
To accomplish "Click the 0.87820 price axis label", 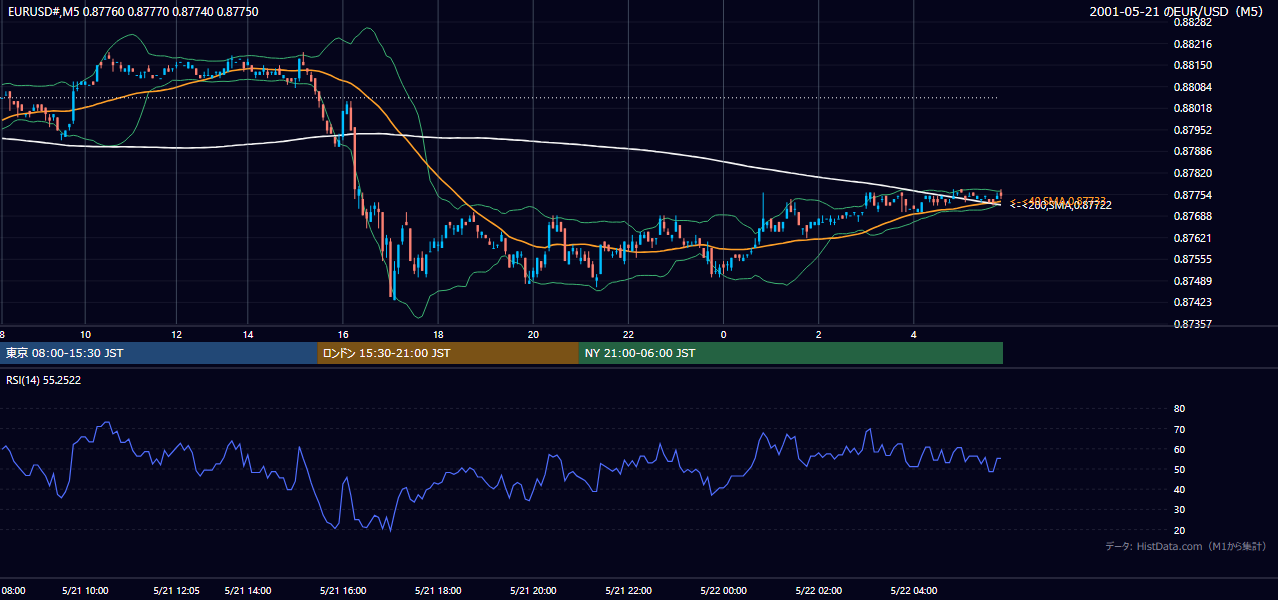I will [x=1194, y=173].
